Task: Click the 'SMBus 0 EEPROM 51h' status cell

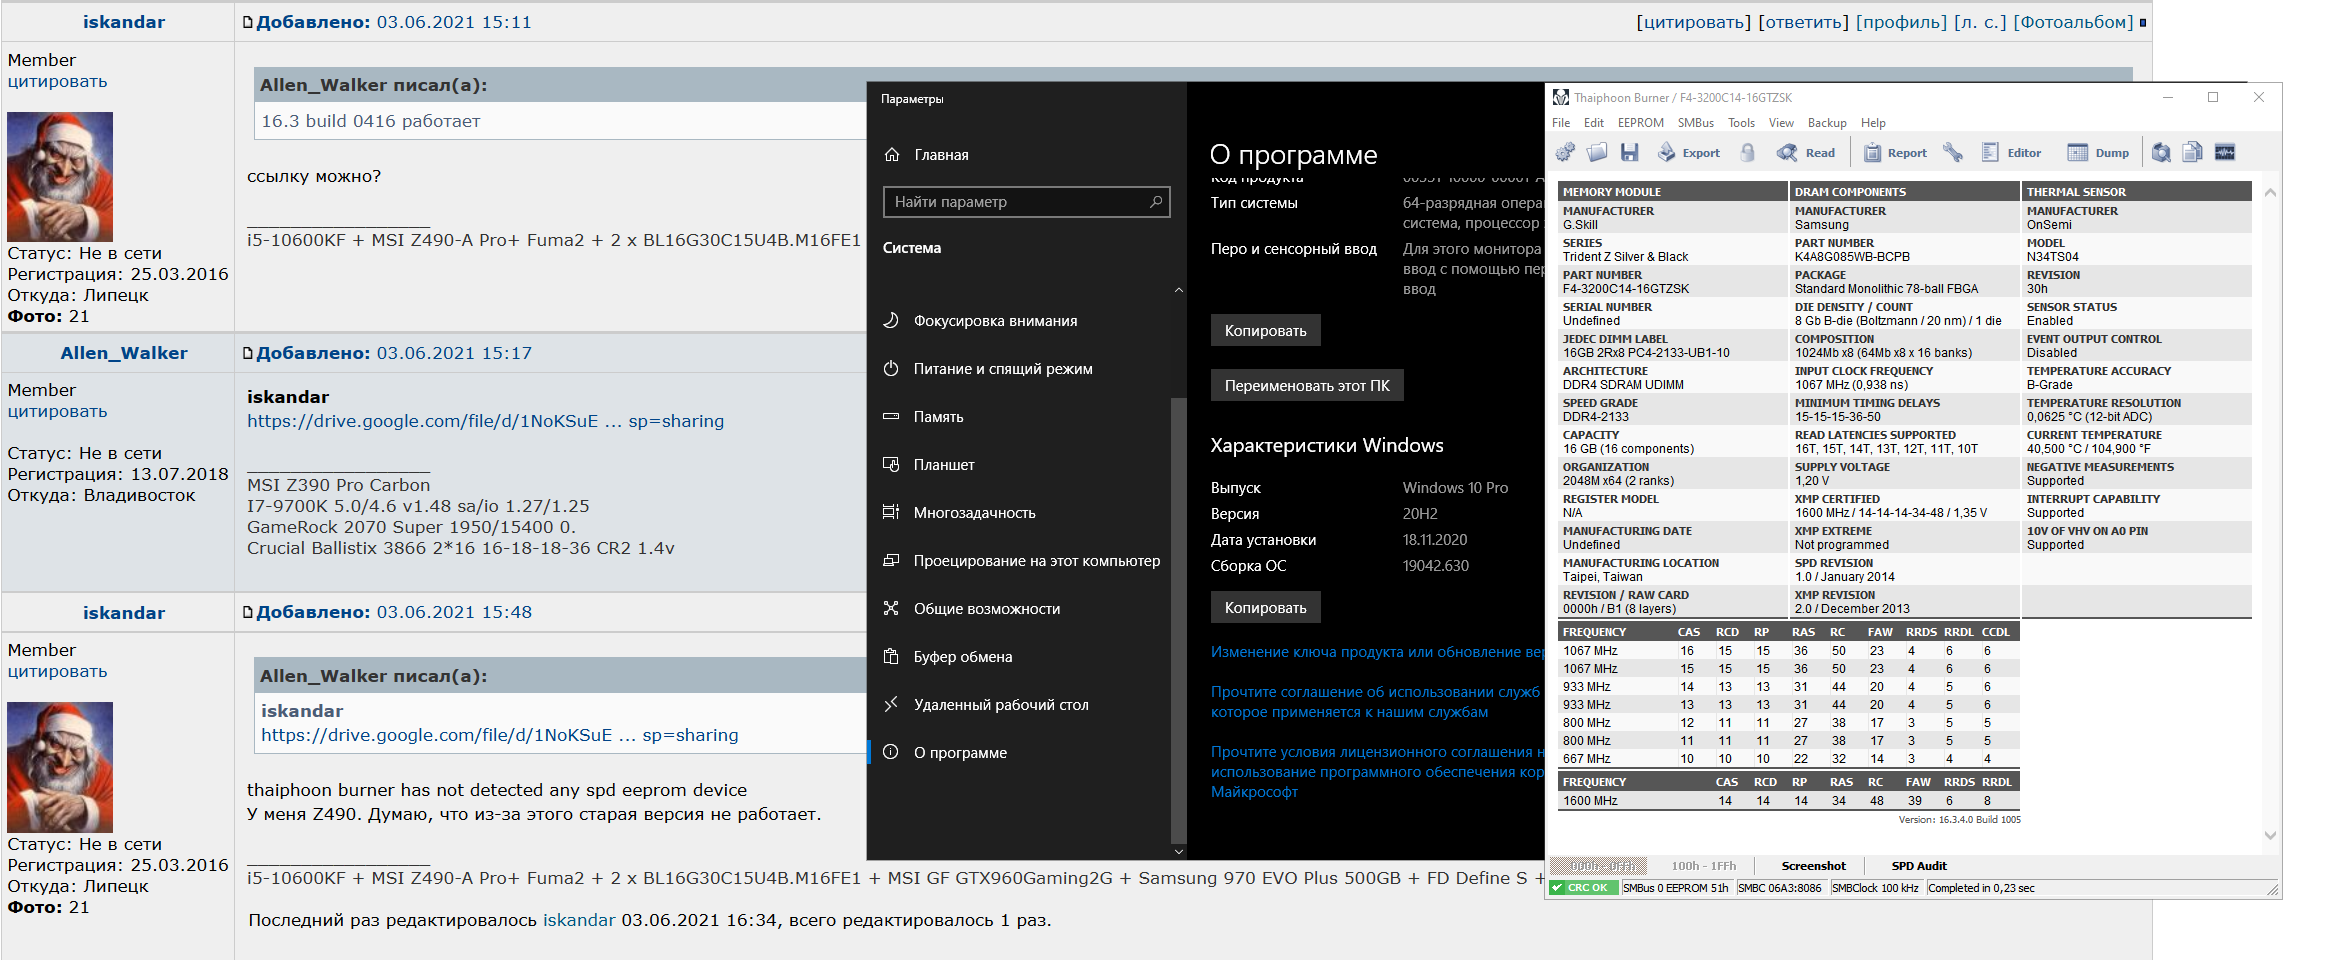Action: (1676, 888)
